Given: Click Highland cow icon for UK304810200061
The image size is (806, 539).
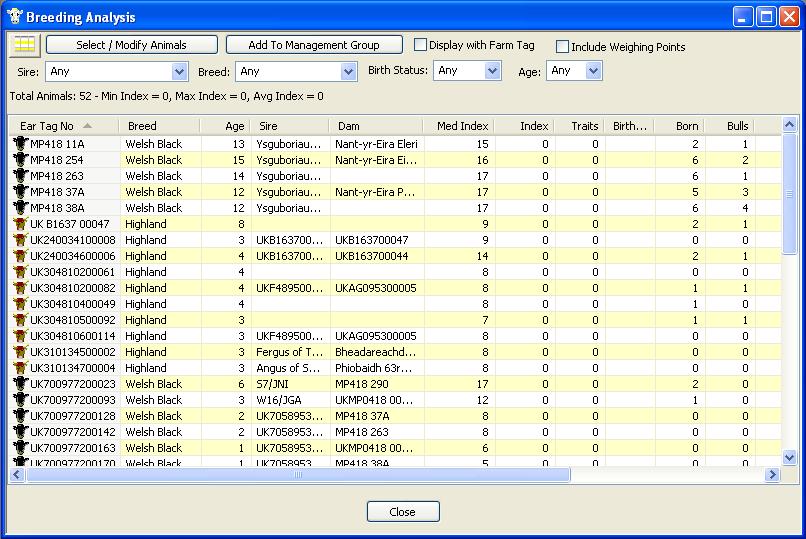Looking at the screenshot, I should point(20,271).
